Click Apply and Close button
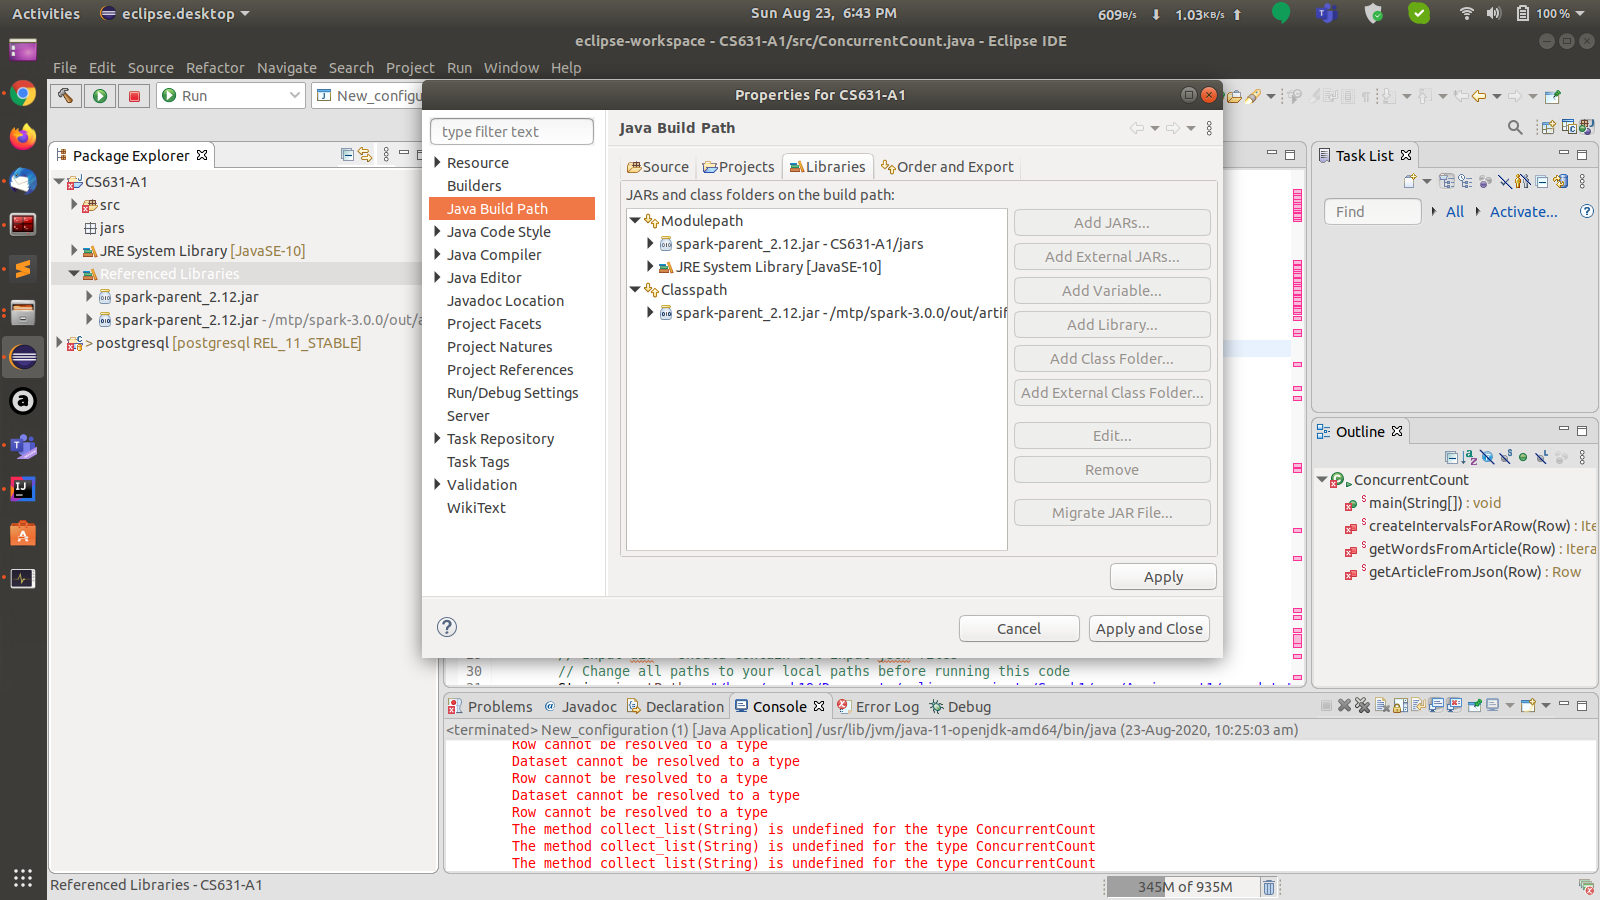The width and height of the screenshot is (1600, 900). pyautogui.click(x=1149, y=629)
